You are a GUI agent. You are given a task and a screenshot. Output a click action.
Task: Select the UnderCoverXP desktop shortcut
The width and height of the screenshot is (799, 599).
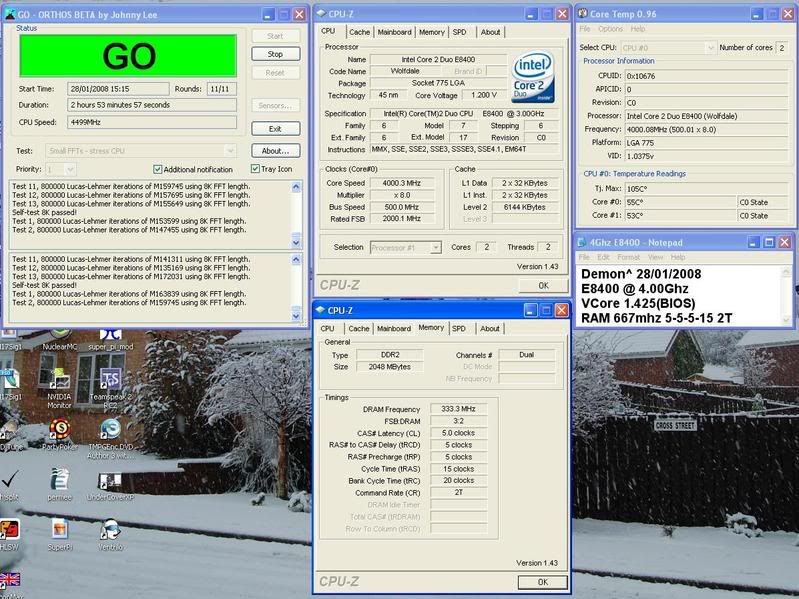tap(111, 487)
